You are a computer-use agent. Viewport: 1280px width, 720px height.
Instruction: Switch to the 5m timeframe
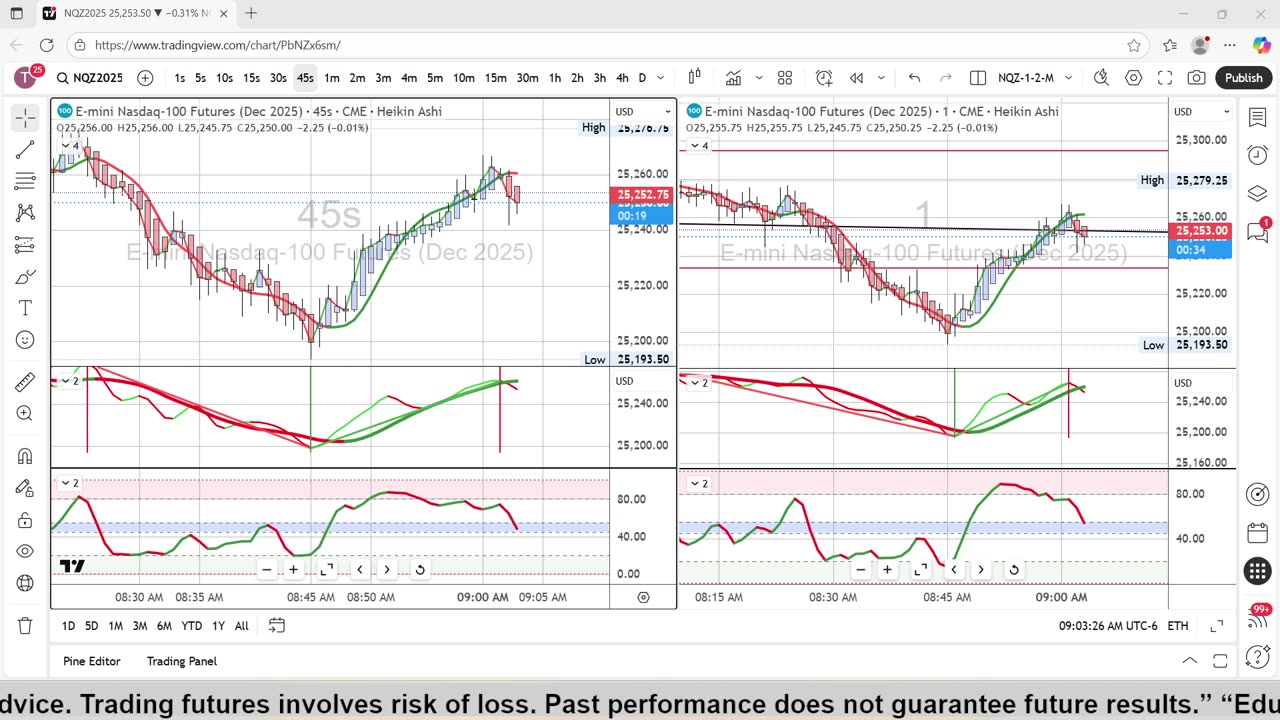pos(435,78)
